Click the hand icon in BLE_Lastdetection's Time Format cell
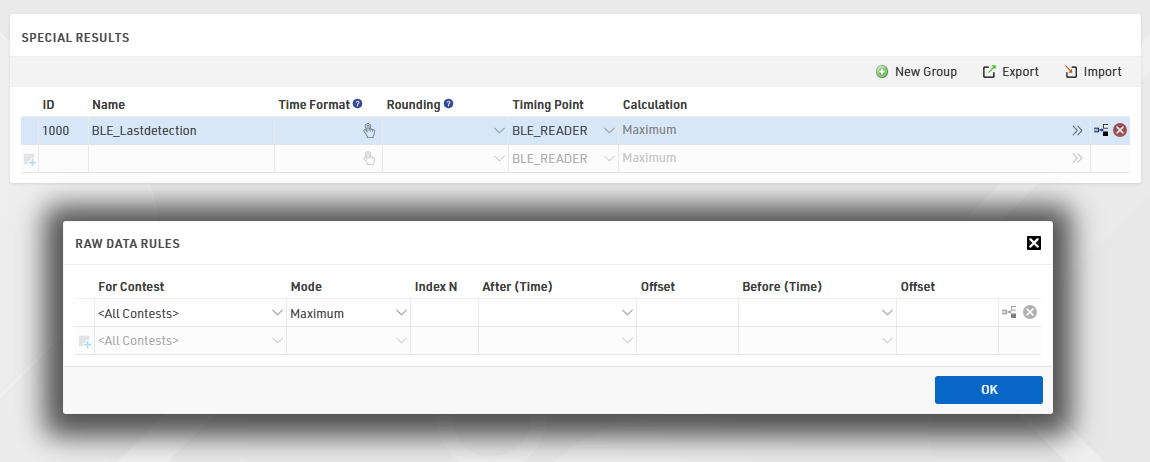This screenshot has width=1150, height=462. tap(368, 130)
